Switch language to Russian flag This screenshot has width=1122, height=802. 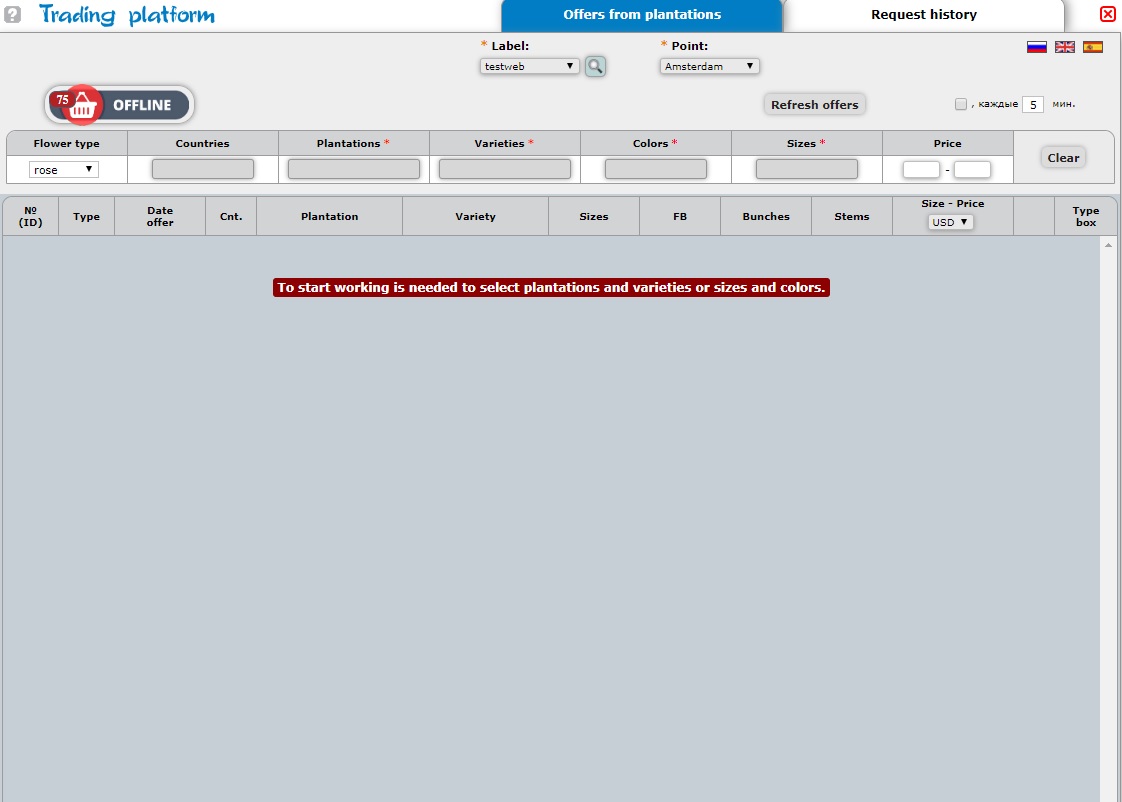tap(1037, 47)
